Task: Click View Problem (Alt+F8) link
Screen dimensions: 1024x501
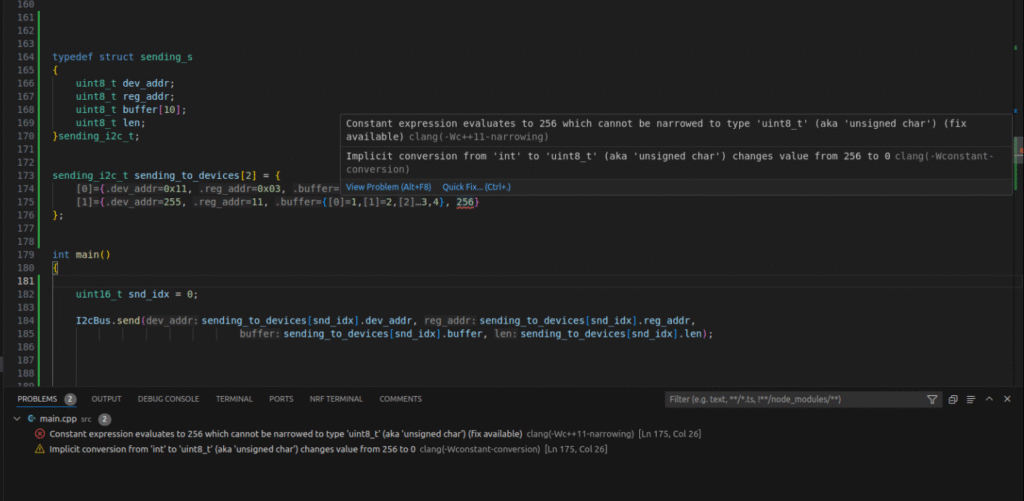Action: pyautogui.click(x=389, y=187)
